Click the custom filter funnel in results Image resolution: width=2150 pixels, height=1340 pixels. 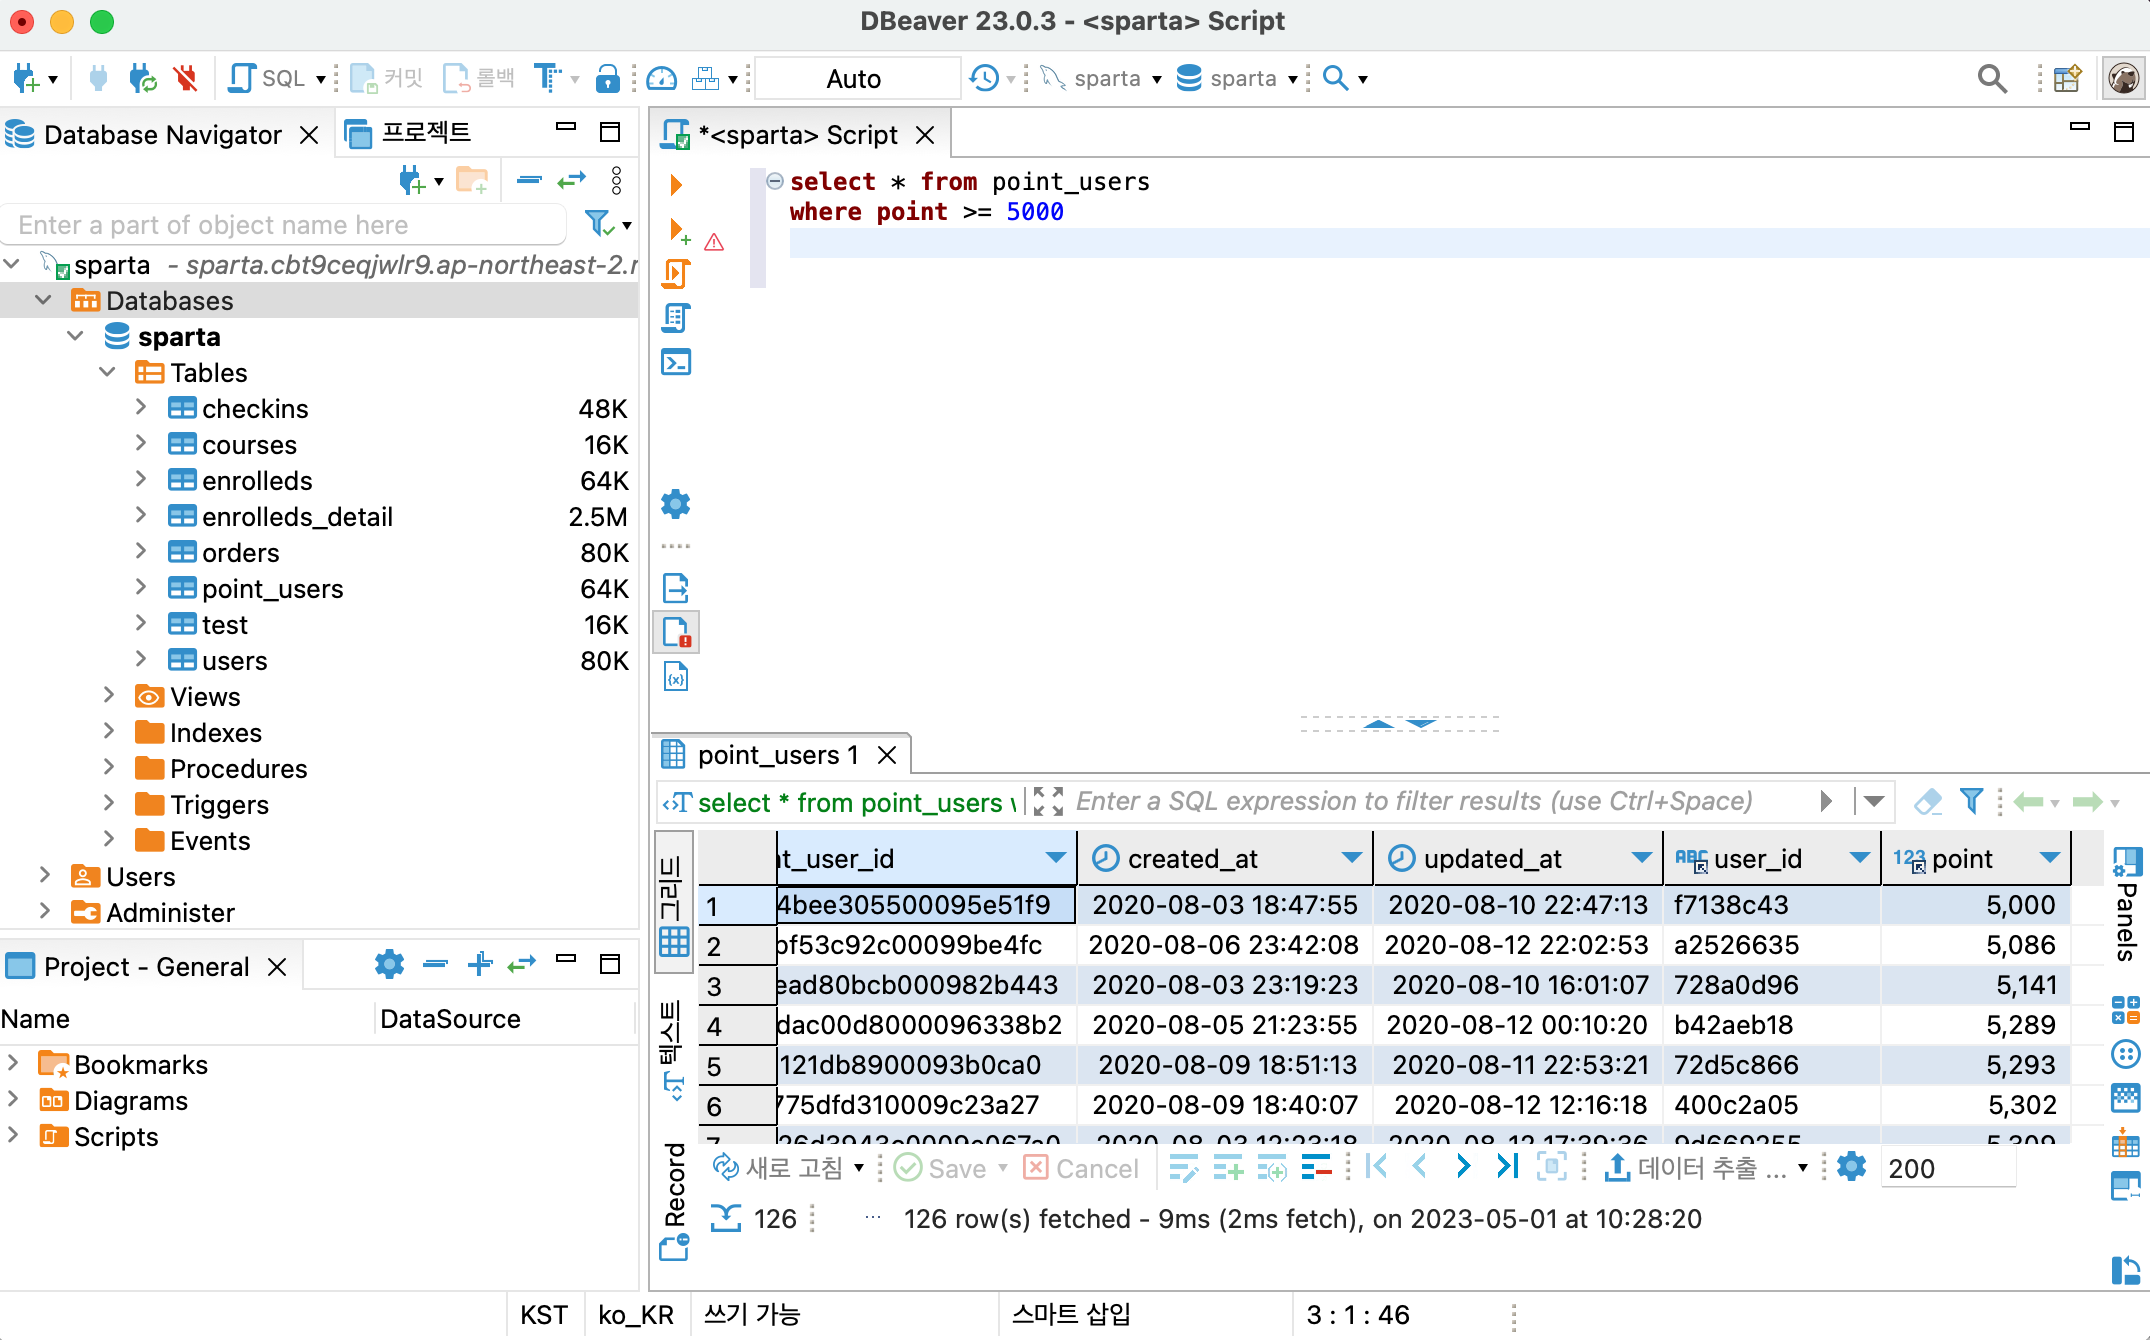click(x=1971, y=801)
